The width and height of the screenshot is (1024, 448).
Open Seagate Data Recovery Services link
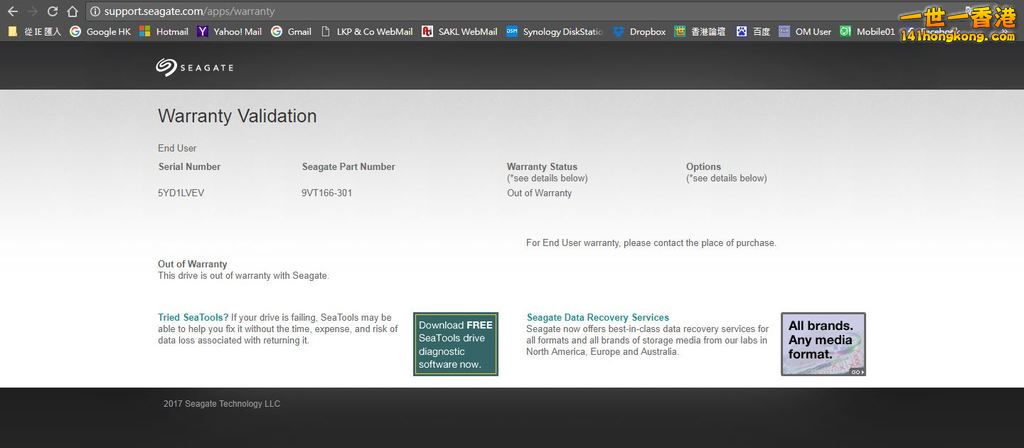[598, 318]
